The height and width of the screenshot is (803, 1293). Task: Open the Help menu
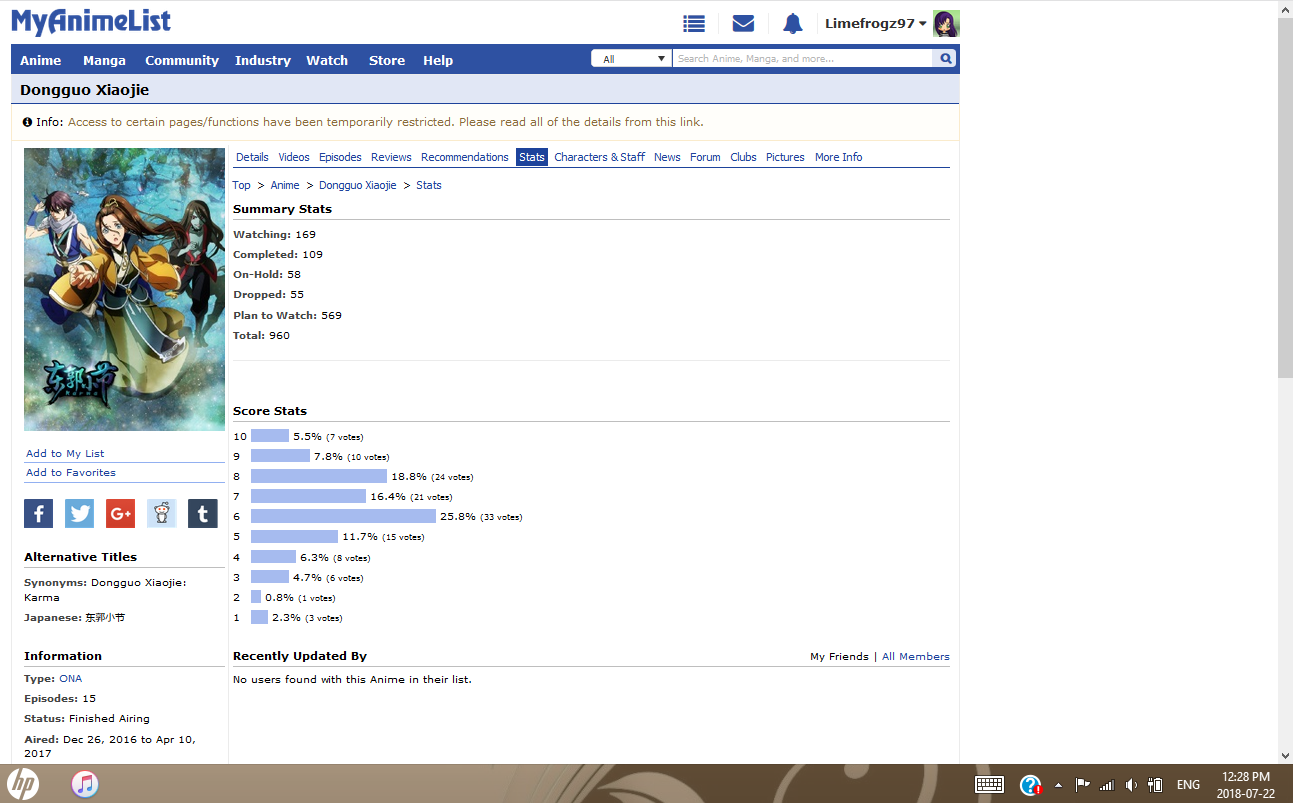coord(438,60)
